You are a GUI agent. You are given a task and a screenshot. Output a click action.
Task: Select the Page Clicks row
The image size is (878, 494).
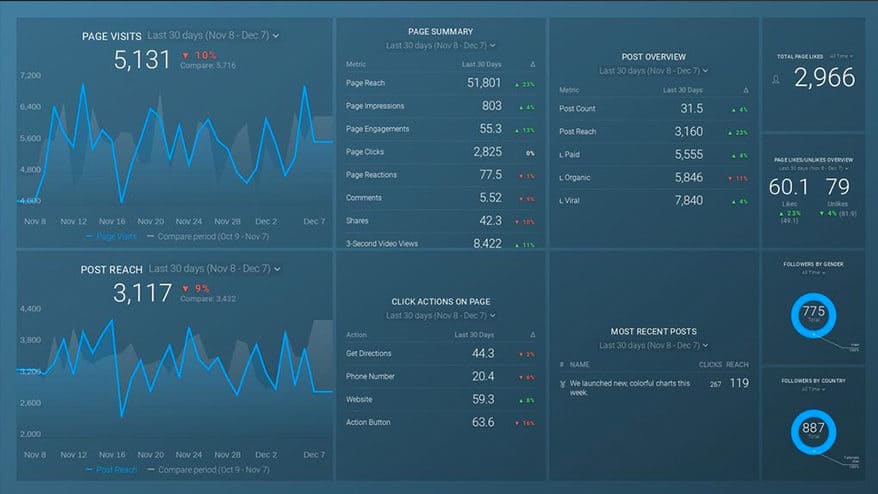pos(440,152)
